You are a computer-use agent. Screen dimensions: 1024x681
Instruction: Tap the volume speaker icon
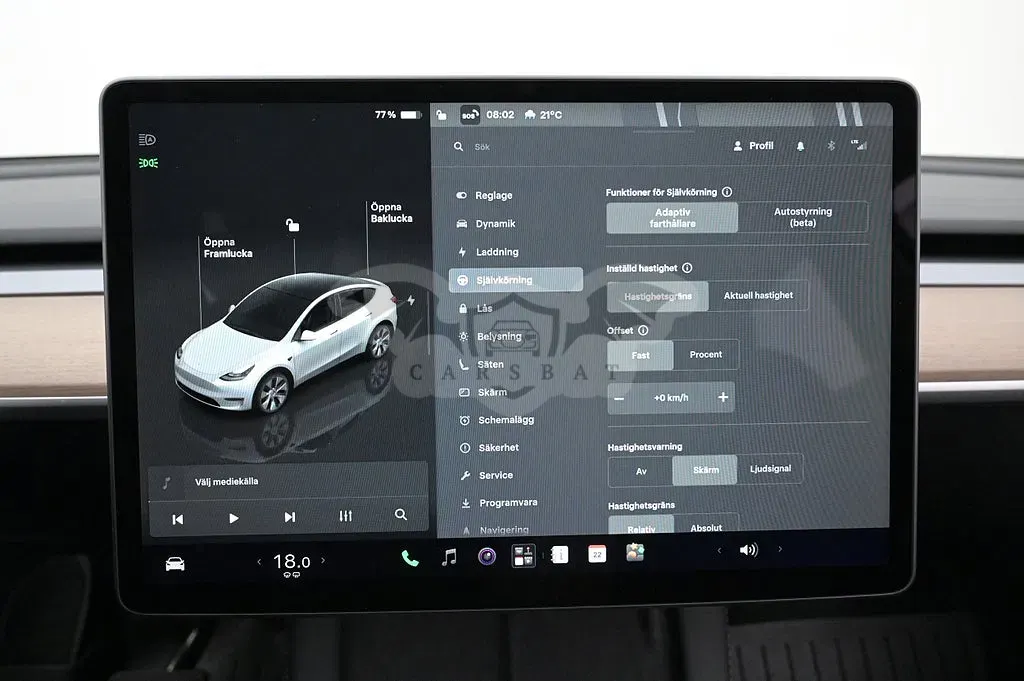tap(748, 550)
